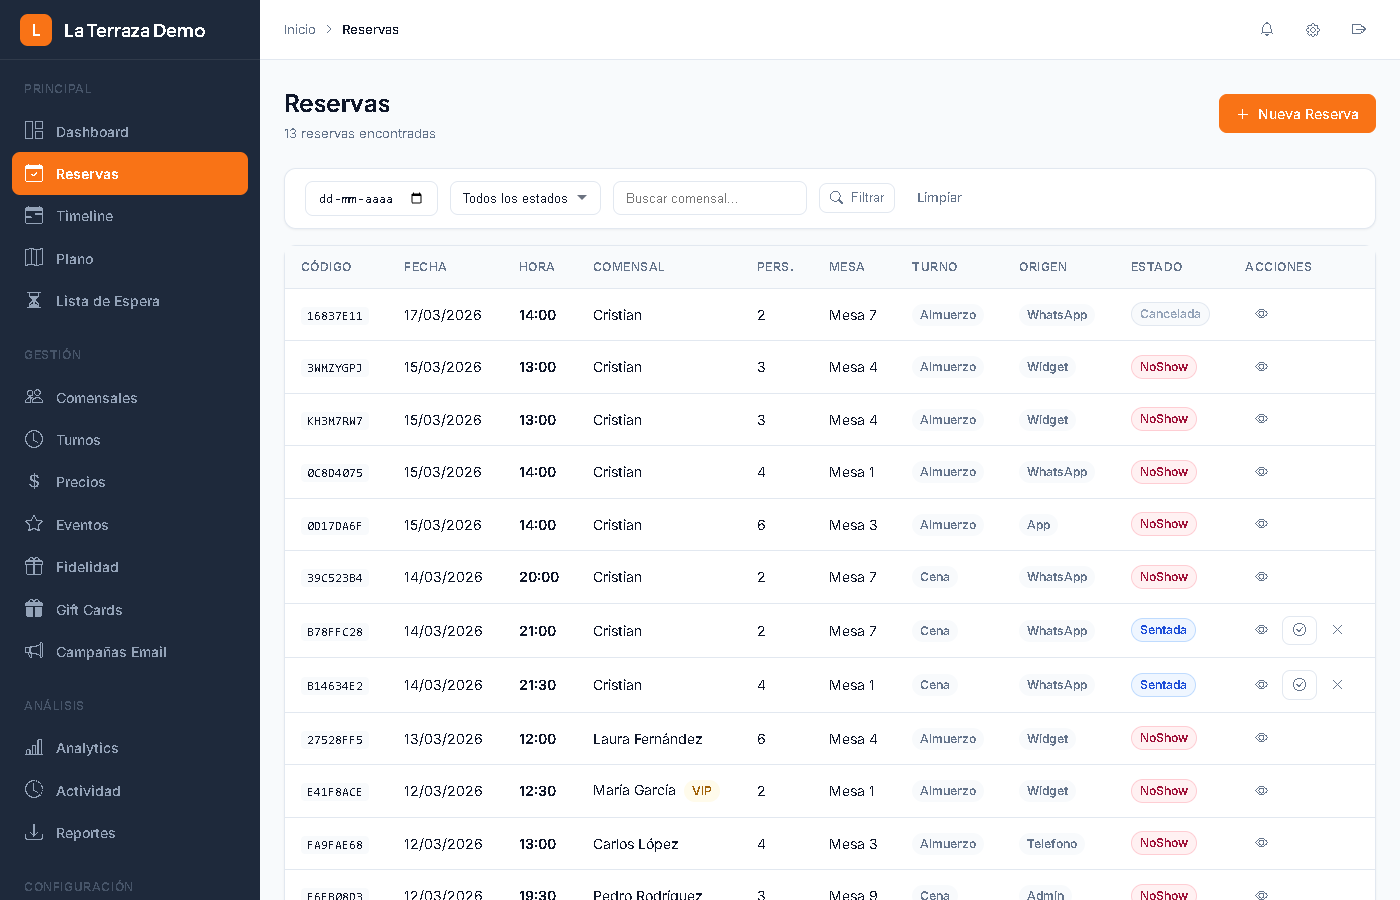
Task: View details of reservation B14634E2
Action: (1262, 685)
